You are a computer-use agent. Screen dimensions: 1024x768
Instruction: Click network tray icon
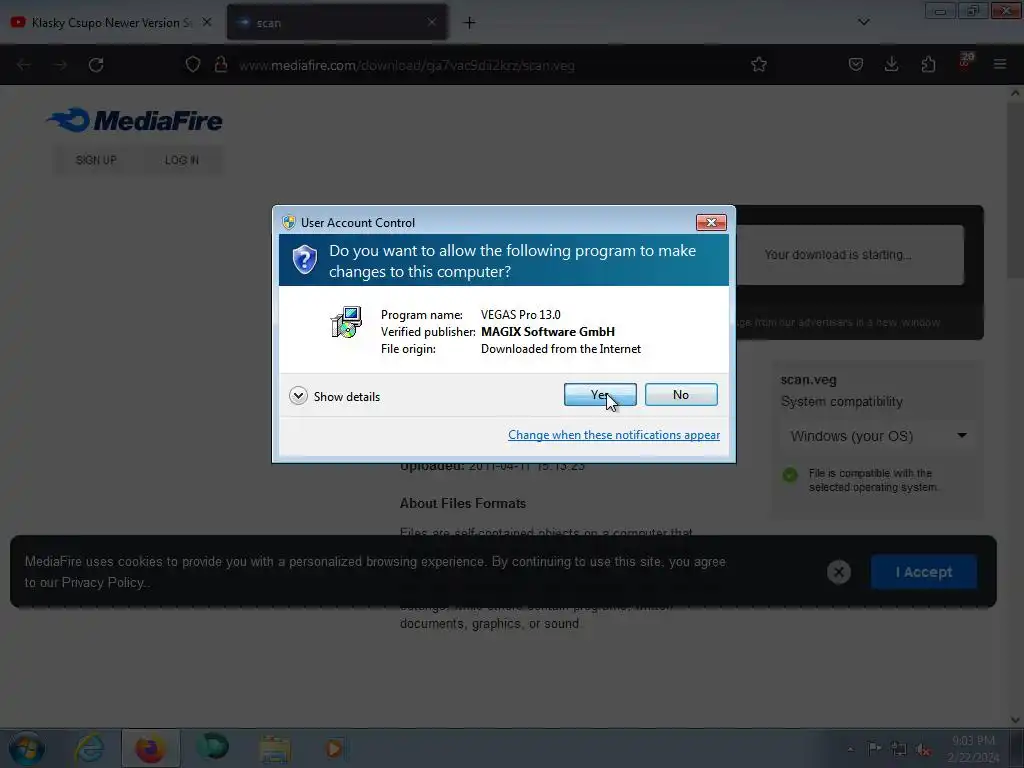[899, 749]
